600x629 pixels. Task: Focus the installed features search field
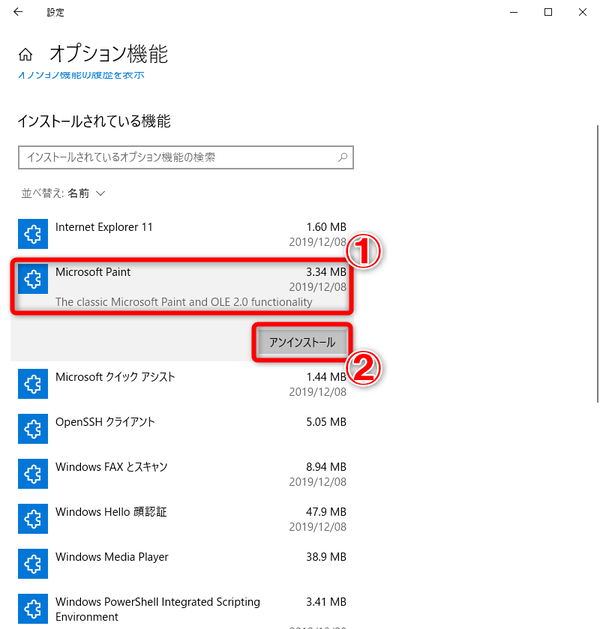pyautogui.click(x=186, y=157)
